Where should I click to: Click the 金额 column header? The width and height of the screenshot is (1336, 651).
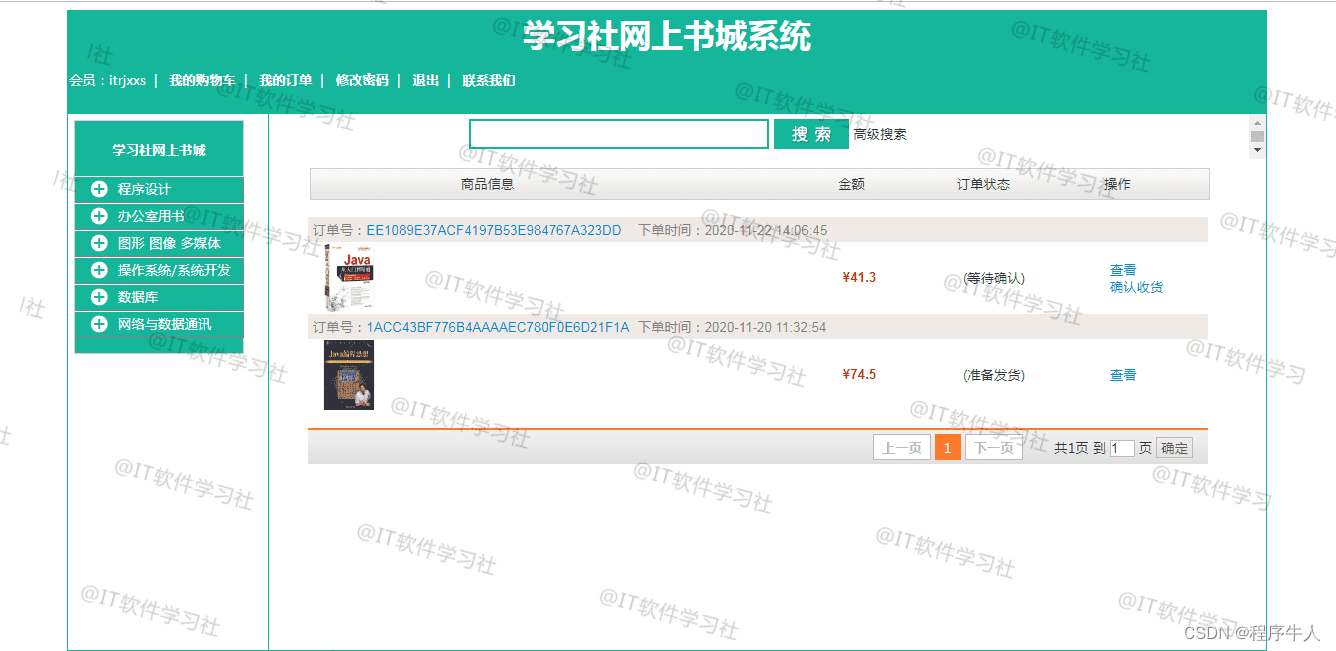pos(852,184)
